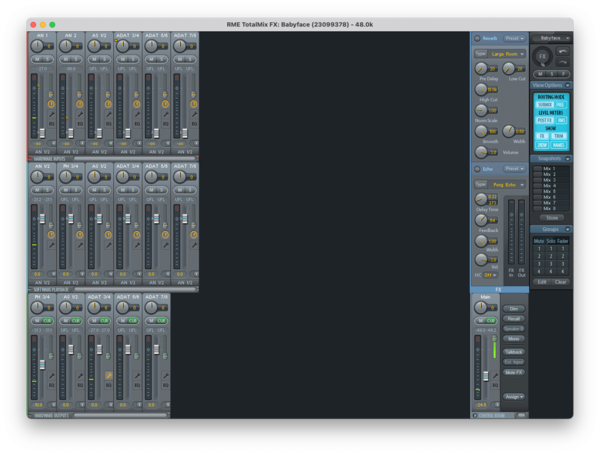Click the Reverb Volume knob
This screenshot has height=454, width=600.
(481, 152)
